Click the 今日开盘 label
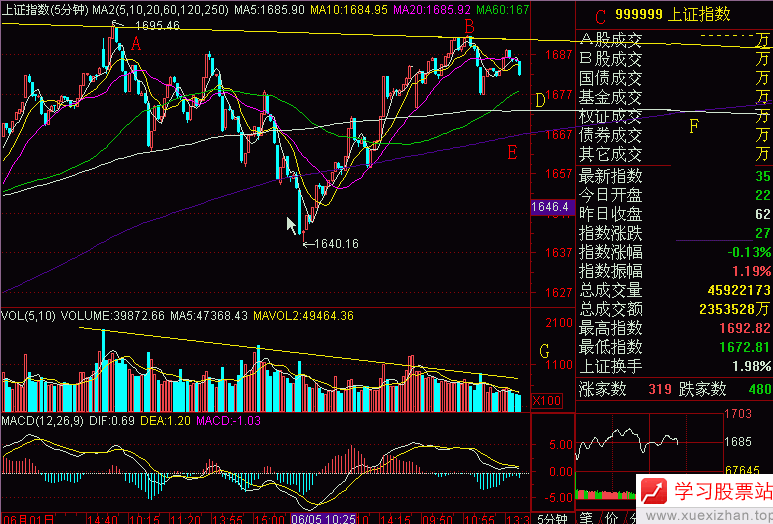773x524 pixels. (610, 195)
